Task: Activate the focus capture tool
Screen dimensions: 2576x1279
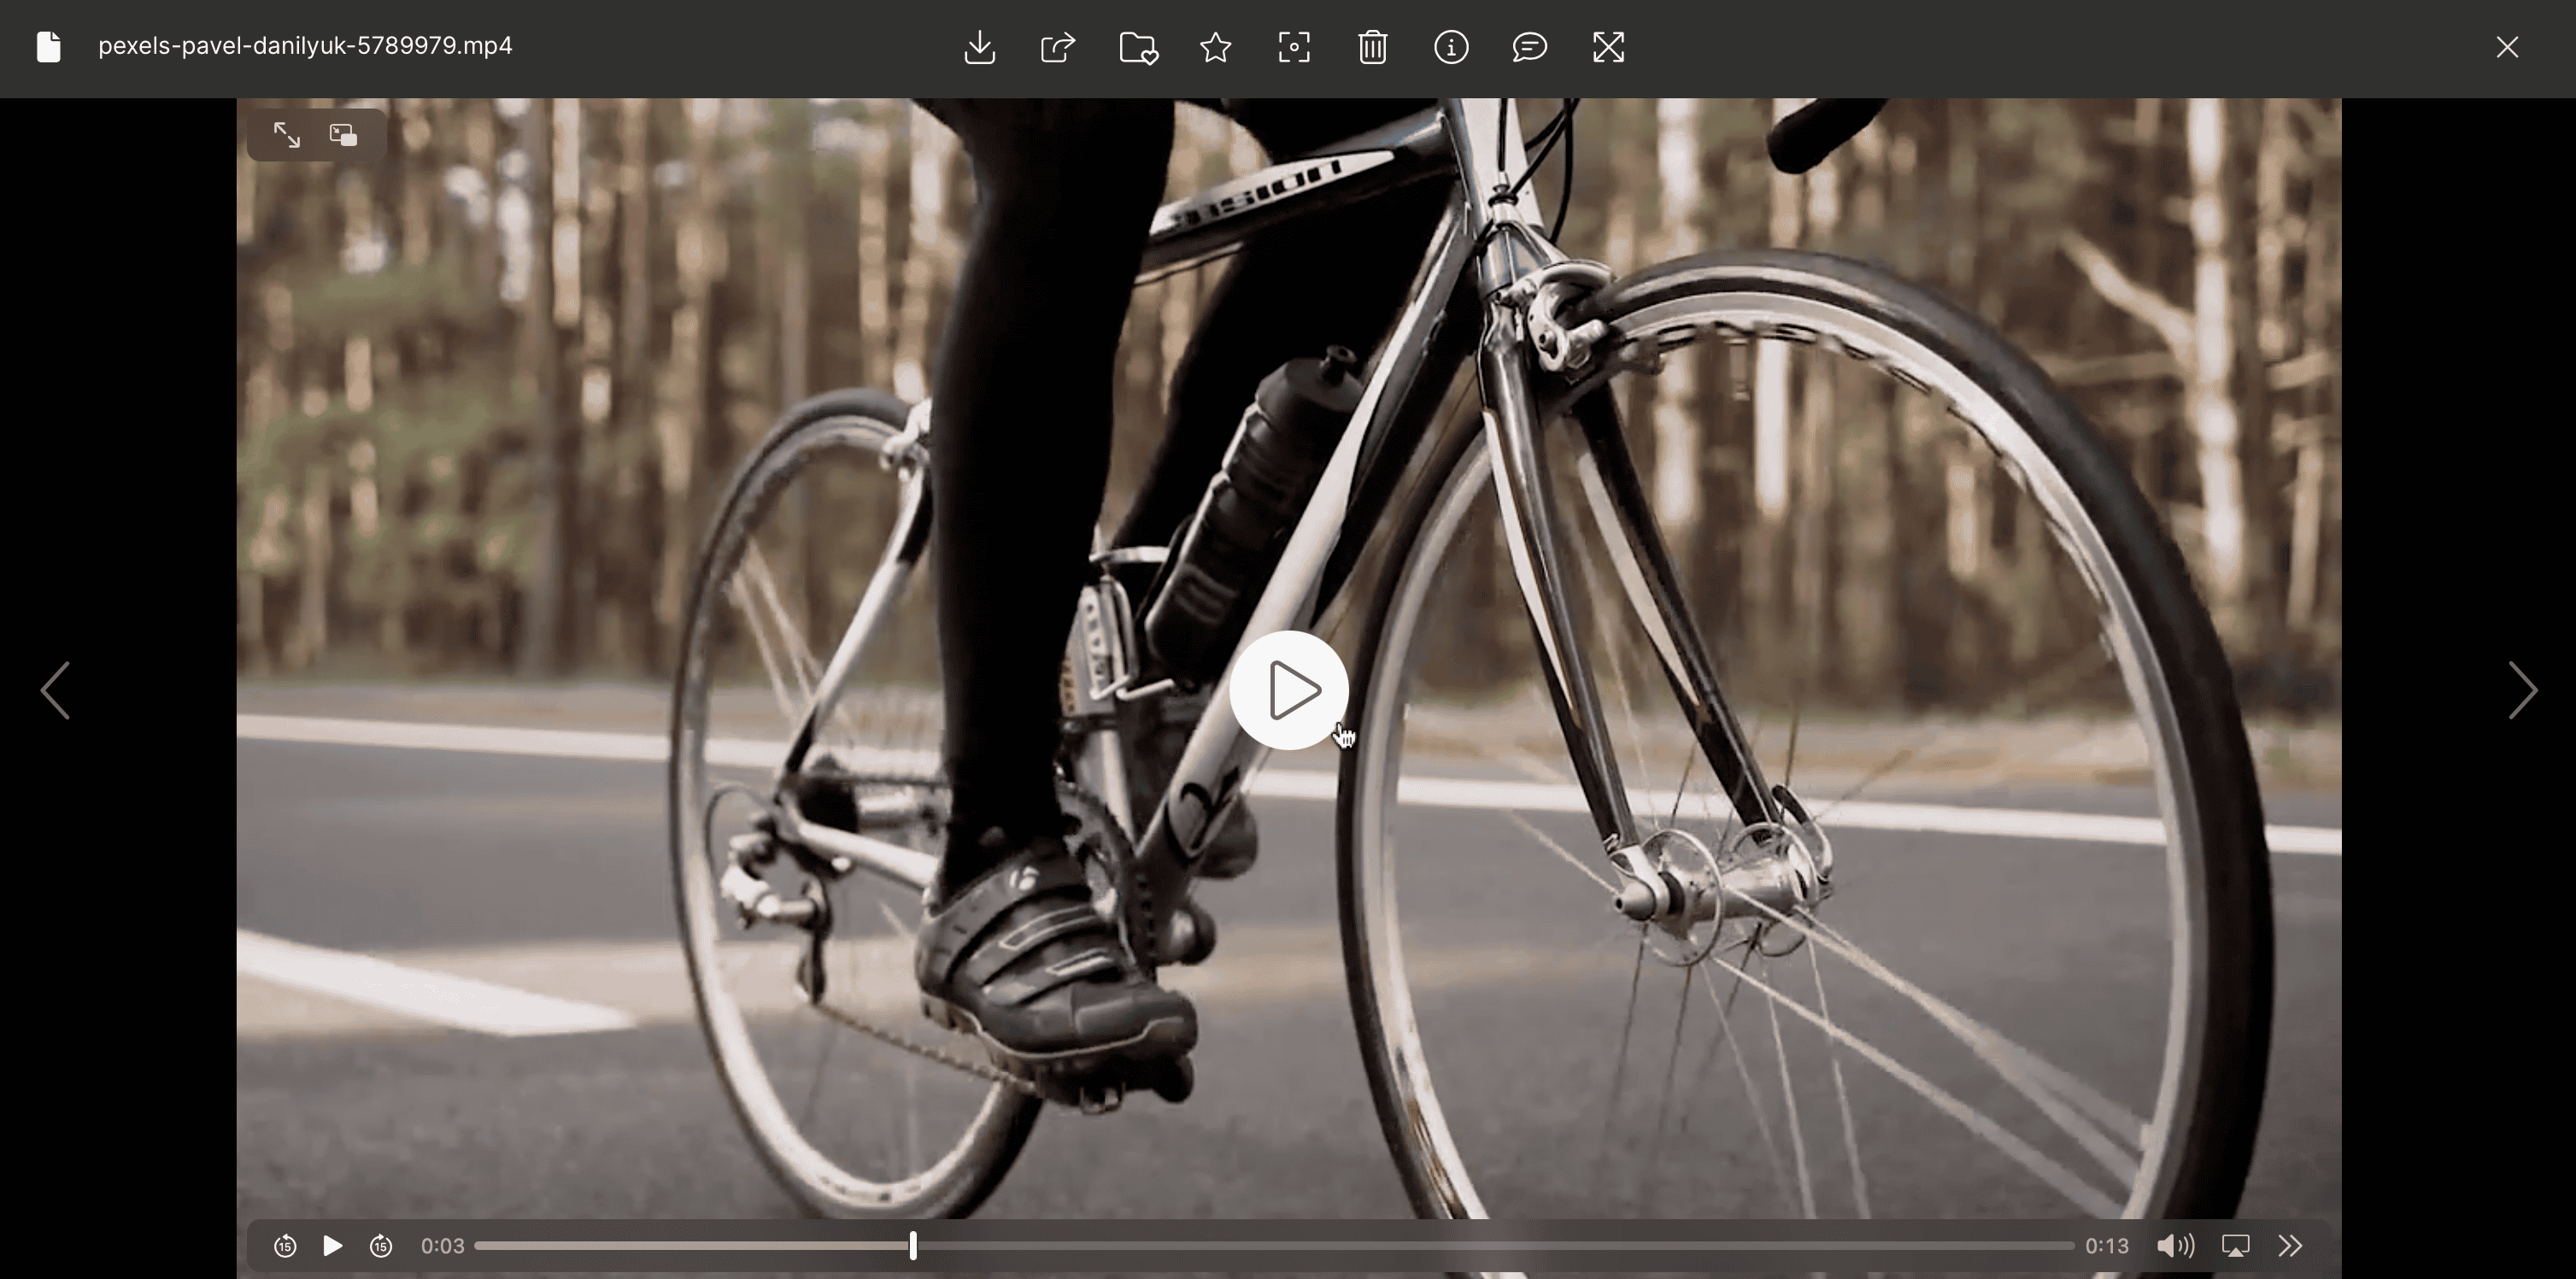Action: pyautogui.click(x=1293, y=47)
